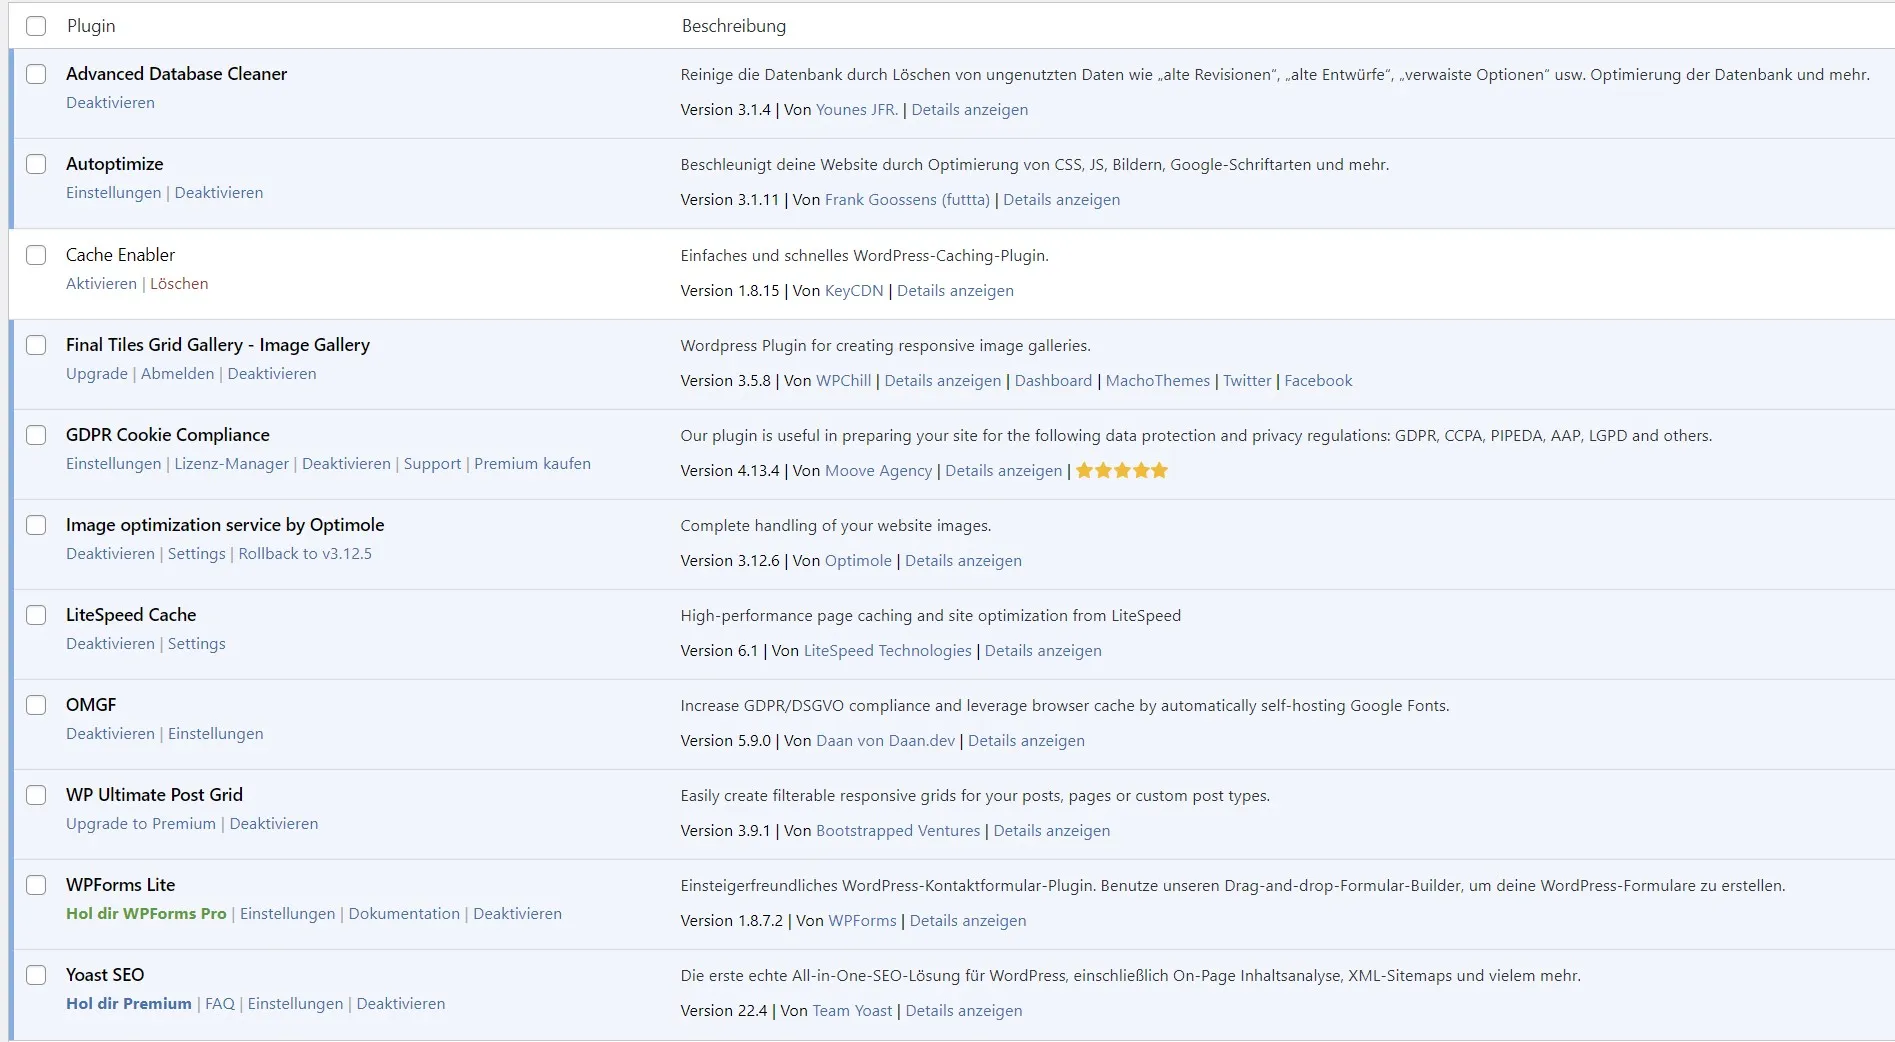Screen dimensions: 1895x1042
Task: Select the WPForms Lite checkbox
Action: [x=36, y=885]
